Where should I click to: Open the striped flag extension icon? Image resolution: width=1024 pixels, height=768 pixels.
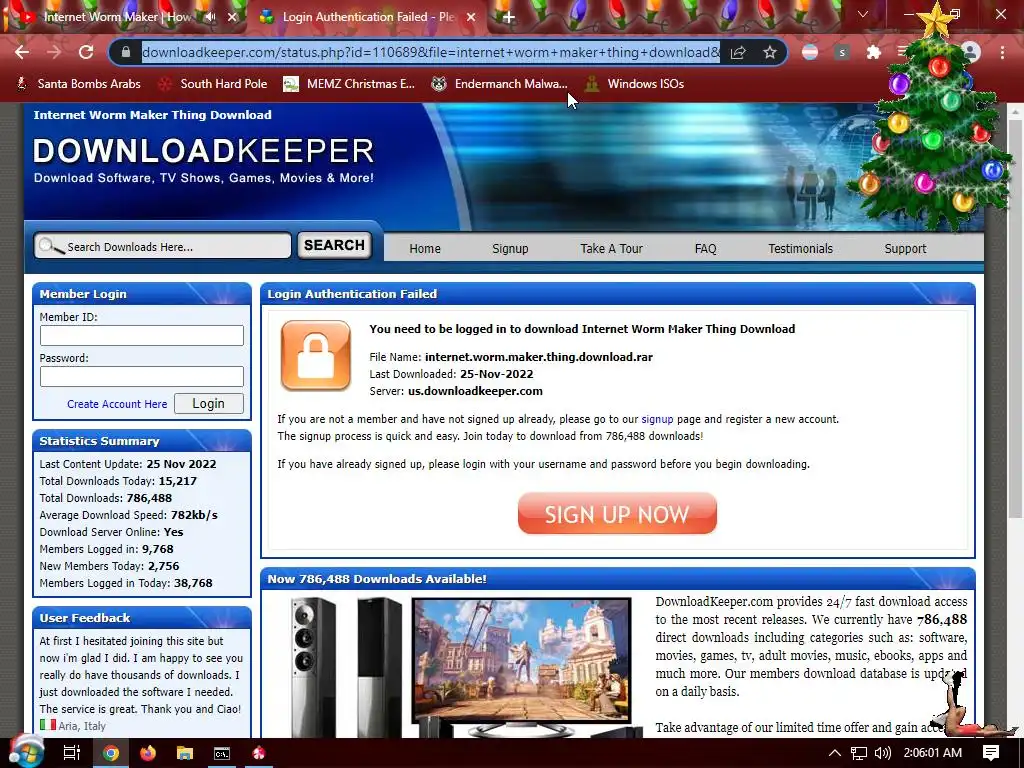click(x=810, y=52)
